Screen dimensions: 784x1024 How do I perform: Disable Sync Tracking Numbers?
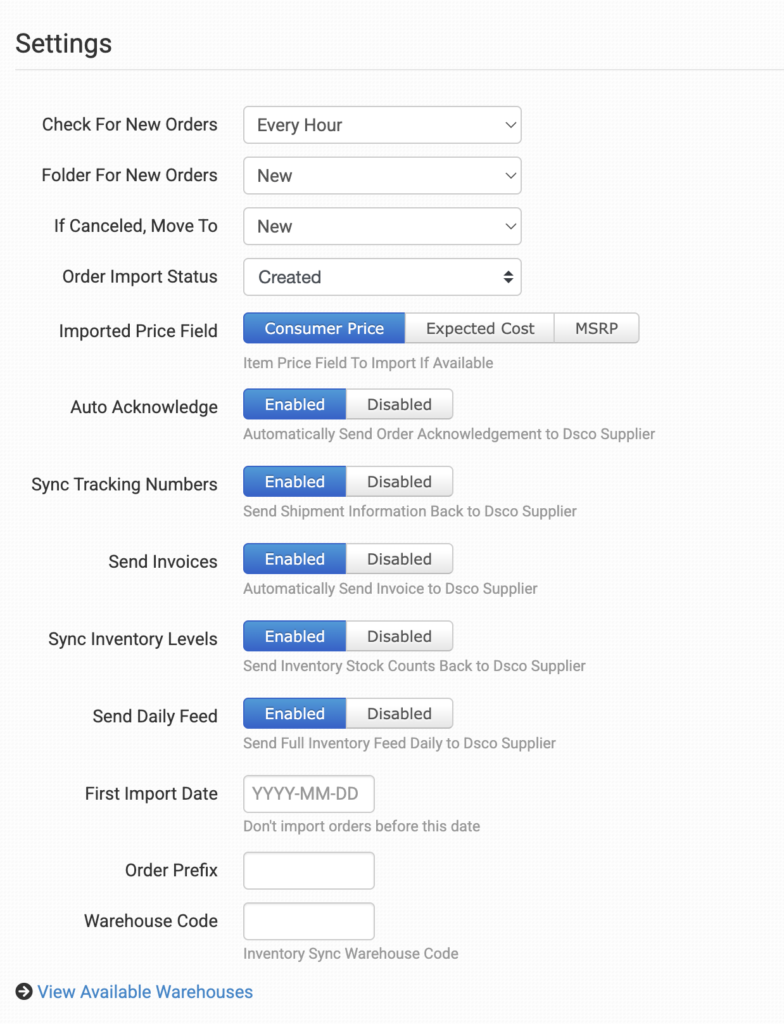click(399, 482)
